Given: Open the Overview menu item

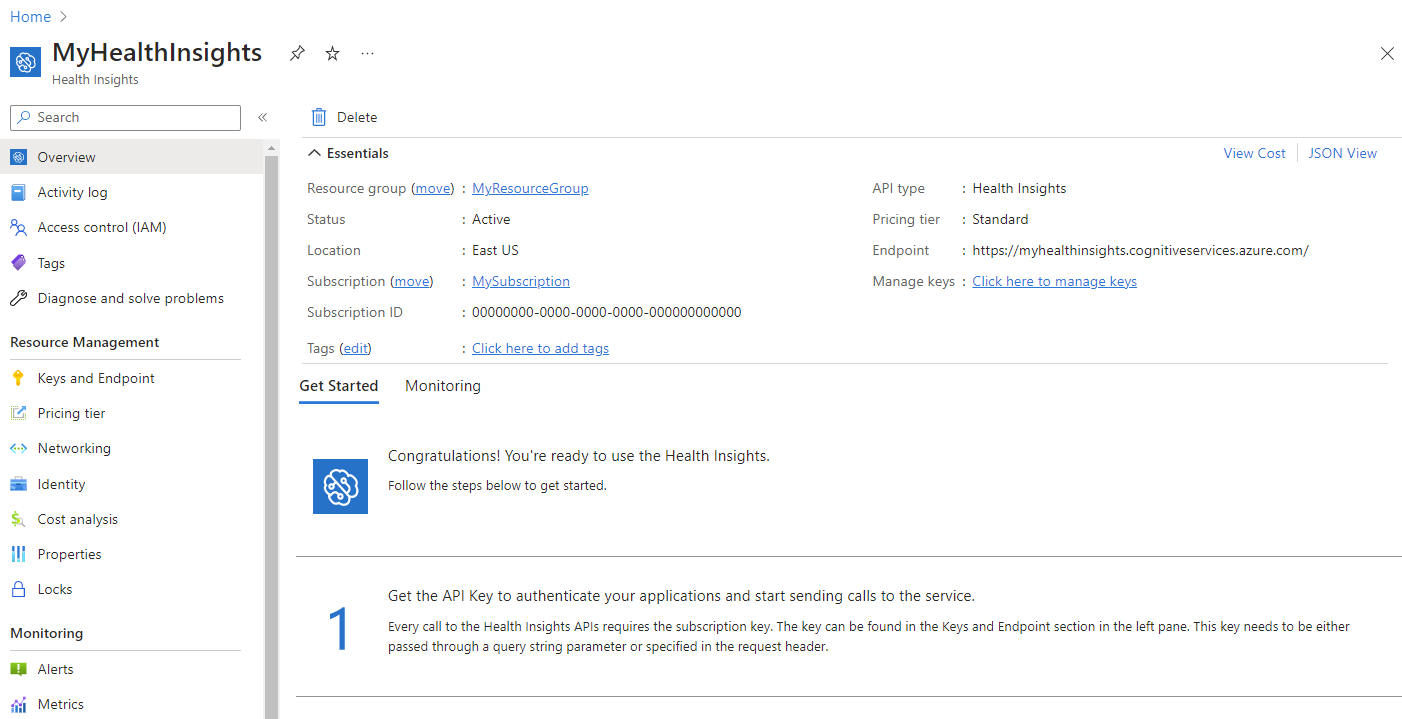Looking at the screenshot, I should 132,157.
